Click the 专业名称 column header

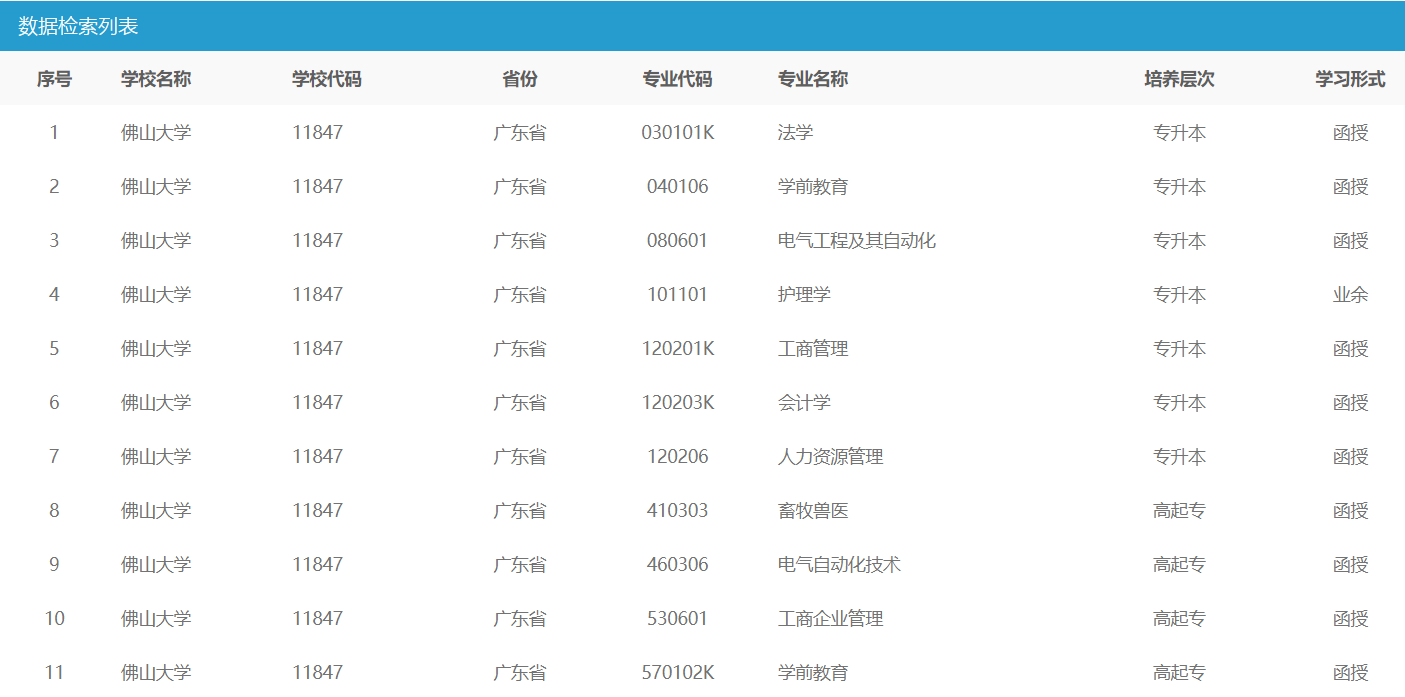pos(813,79)
